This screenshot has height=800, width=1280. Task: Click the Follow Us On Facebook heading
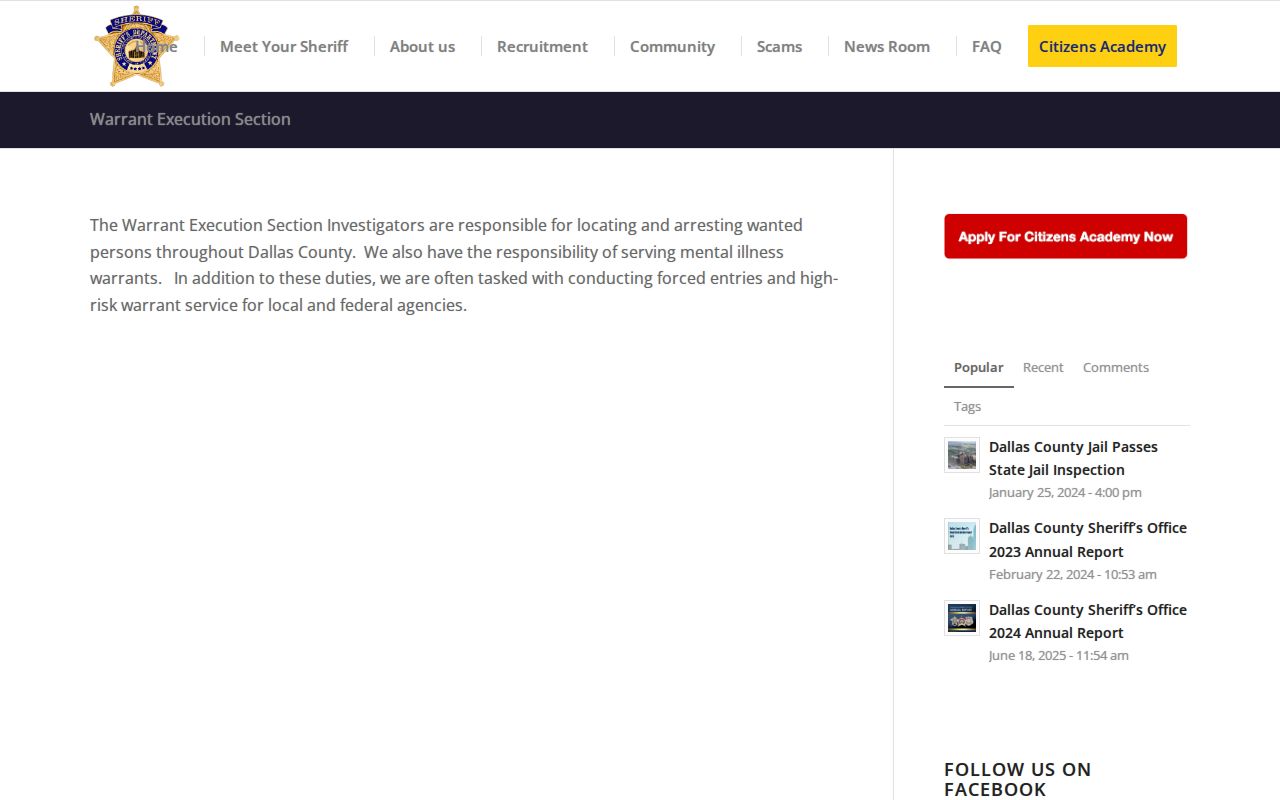pos(1018,779)
